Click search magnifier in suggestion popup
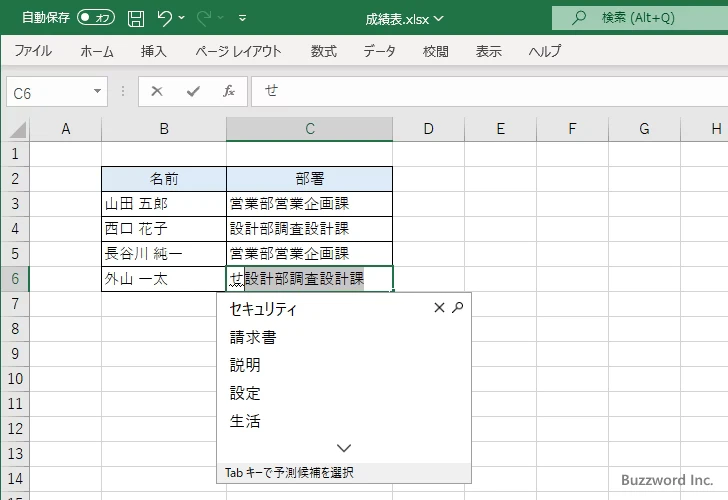This screenshot has width=728, height=500. pos(458,308)
